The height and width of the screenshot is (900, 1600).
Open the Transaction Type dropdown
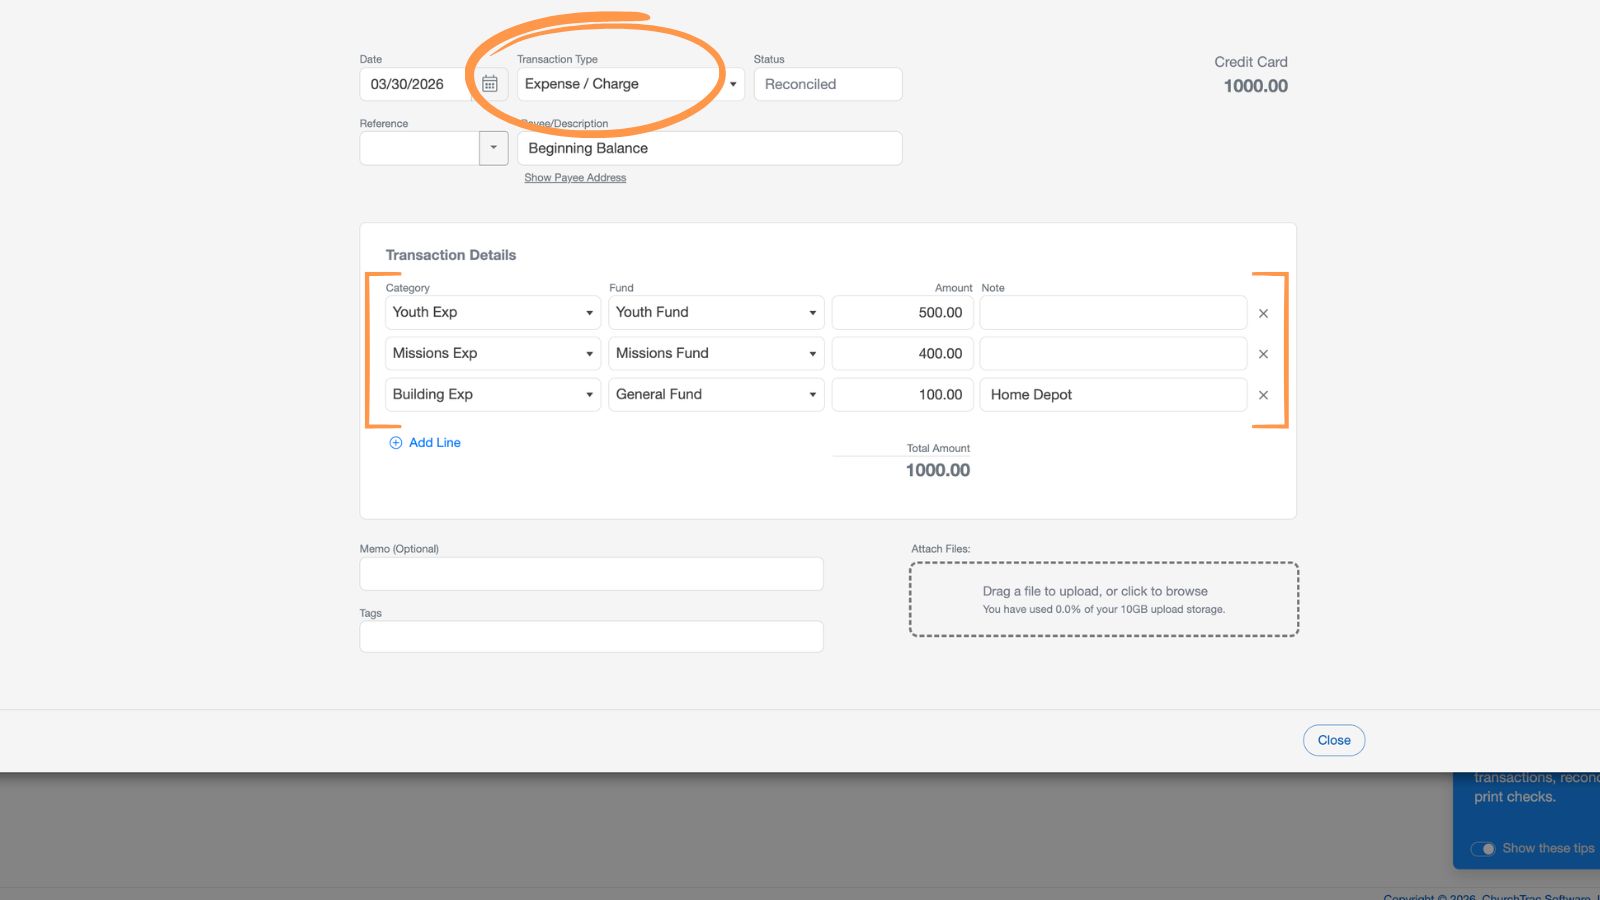tap(630, 84)
